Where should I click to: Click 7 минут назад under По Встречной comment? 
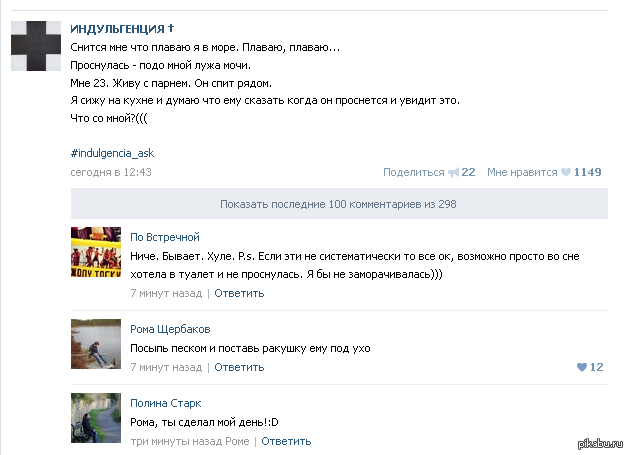point(166,293)
